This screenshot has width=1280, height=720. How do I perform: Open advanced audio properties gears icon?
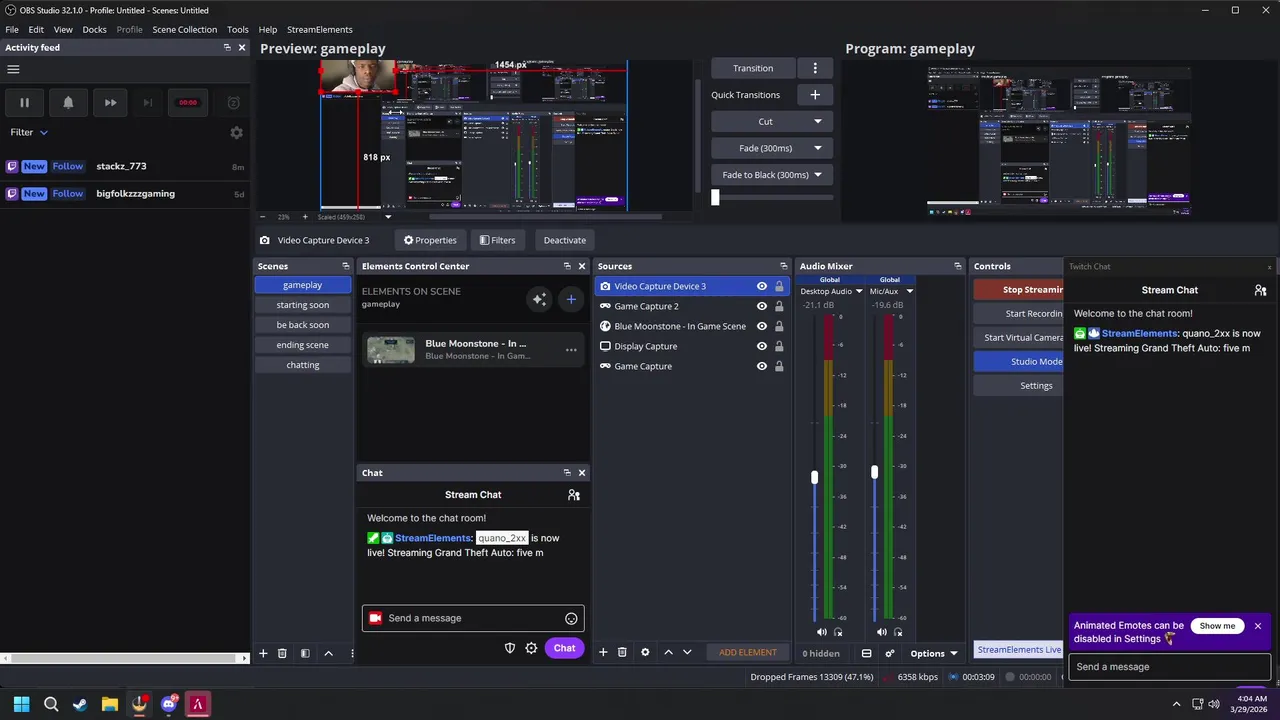coord(889,653)
